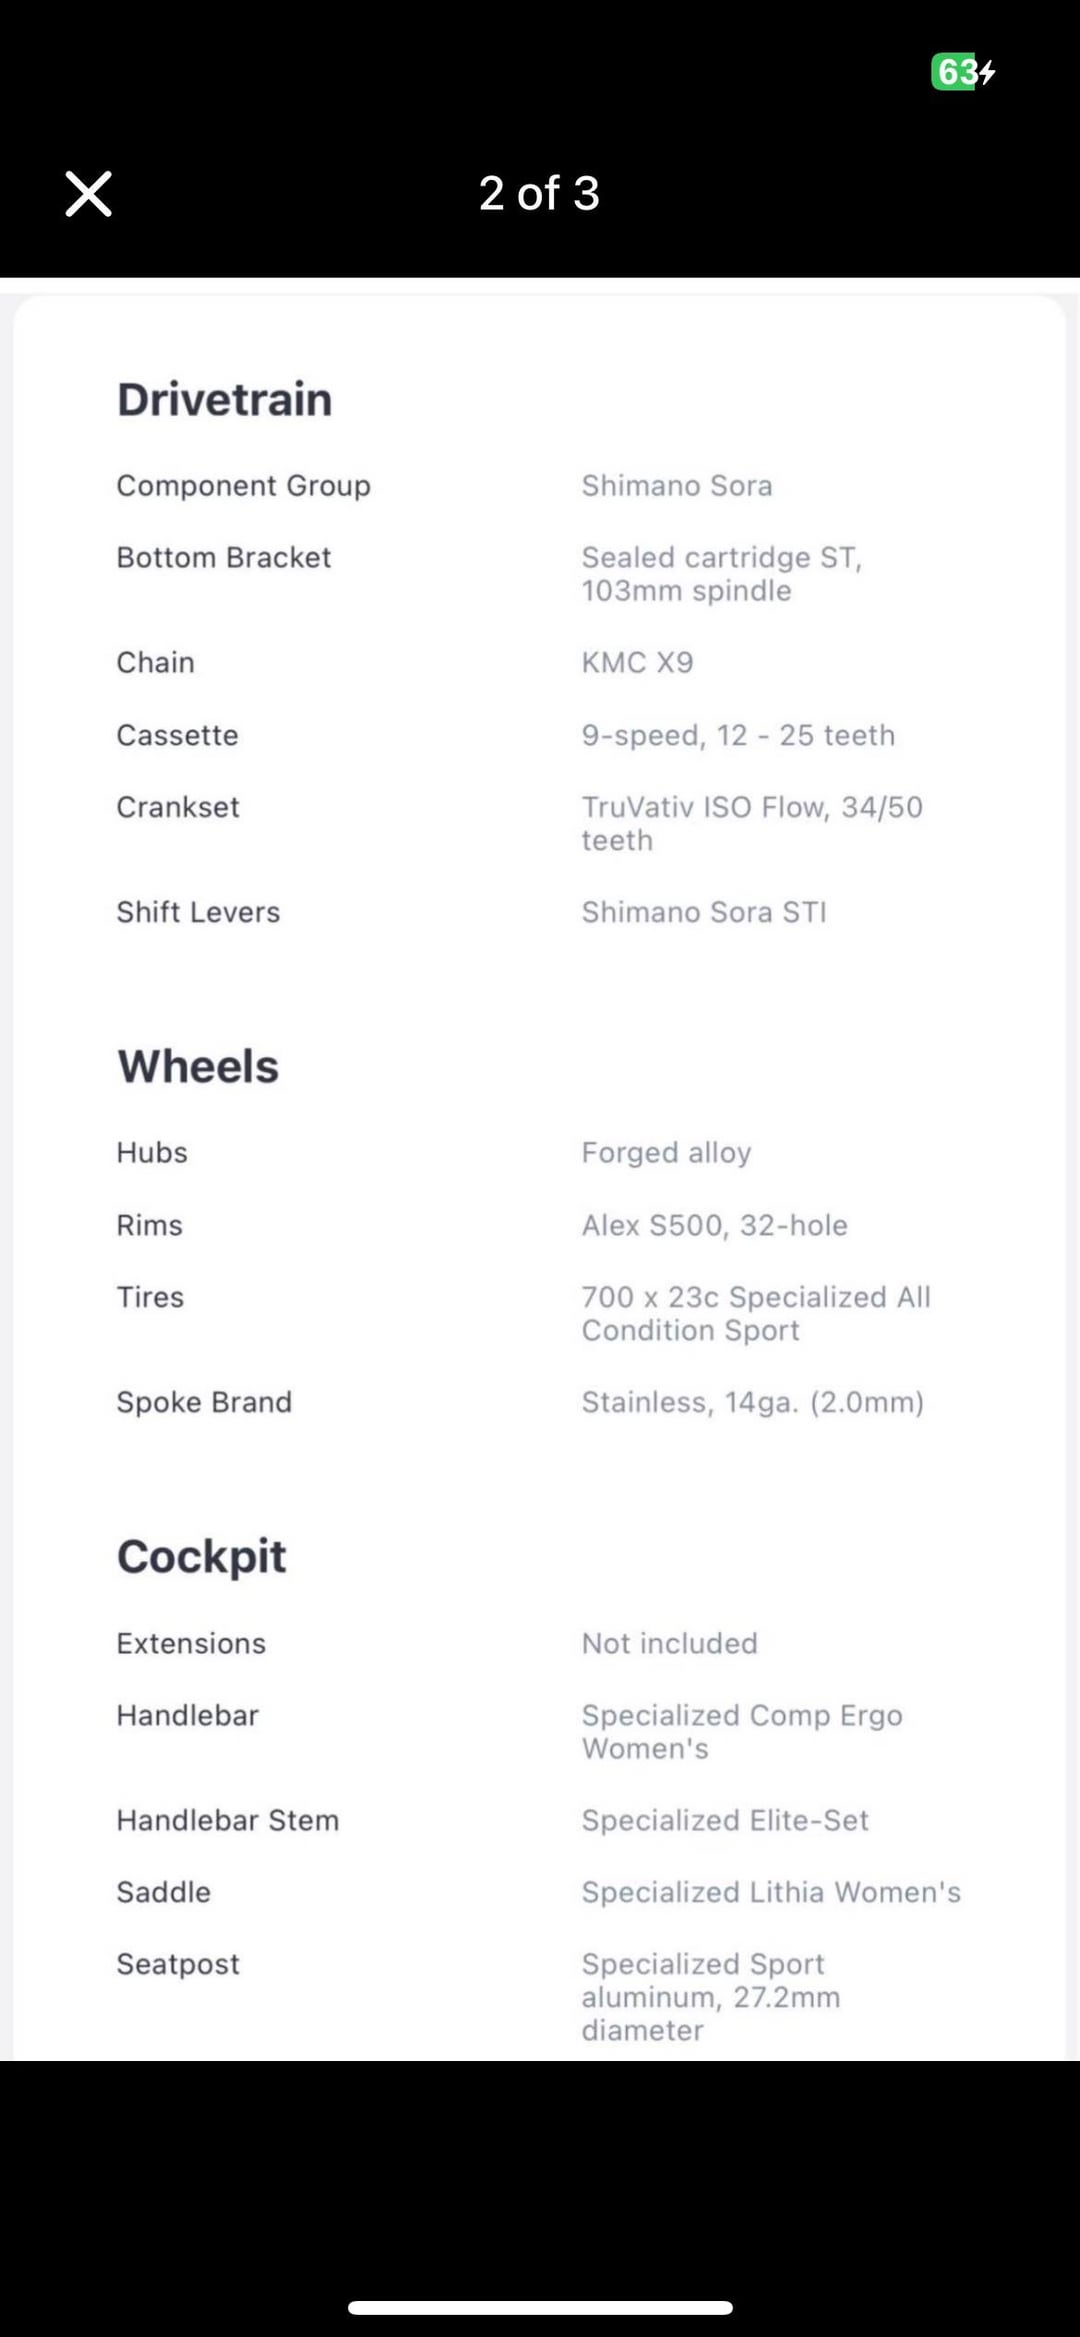Tap the Drivetrain section heading
The height and width of the screenshot is (2337, 1080).
point(224,399)
